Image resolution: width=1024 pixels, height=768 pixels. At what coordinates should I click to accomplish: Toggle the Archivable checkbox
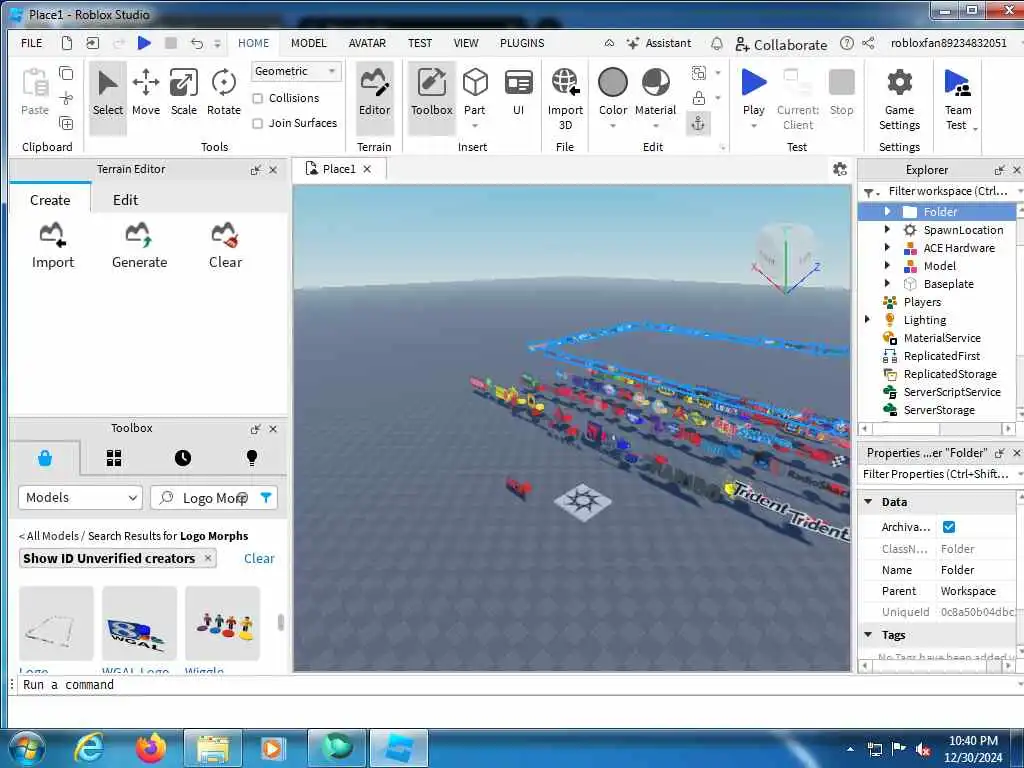tap(949, 527)
